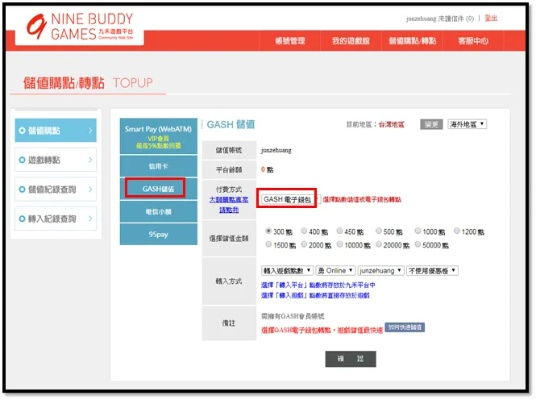Select the 9Spay payment tab
This screenshot has width=536, height=400.
click(x=158, y=234)
